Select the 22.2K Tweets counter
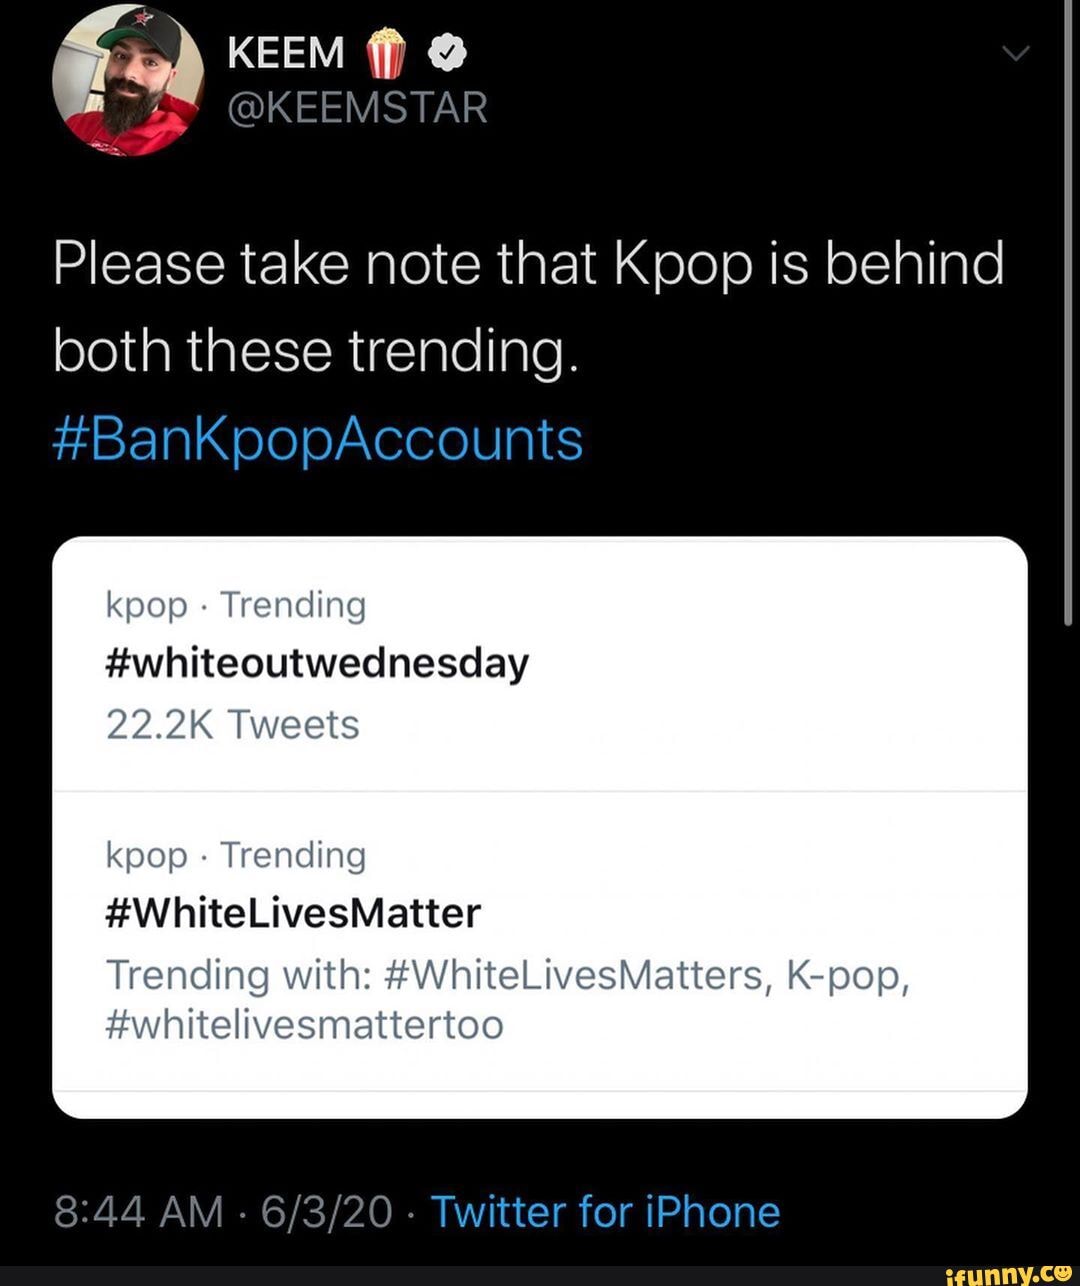The image size is (1080, 1286). pos(232,723)
